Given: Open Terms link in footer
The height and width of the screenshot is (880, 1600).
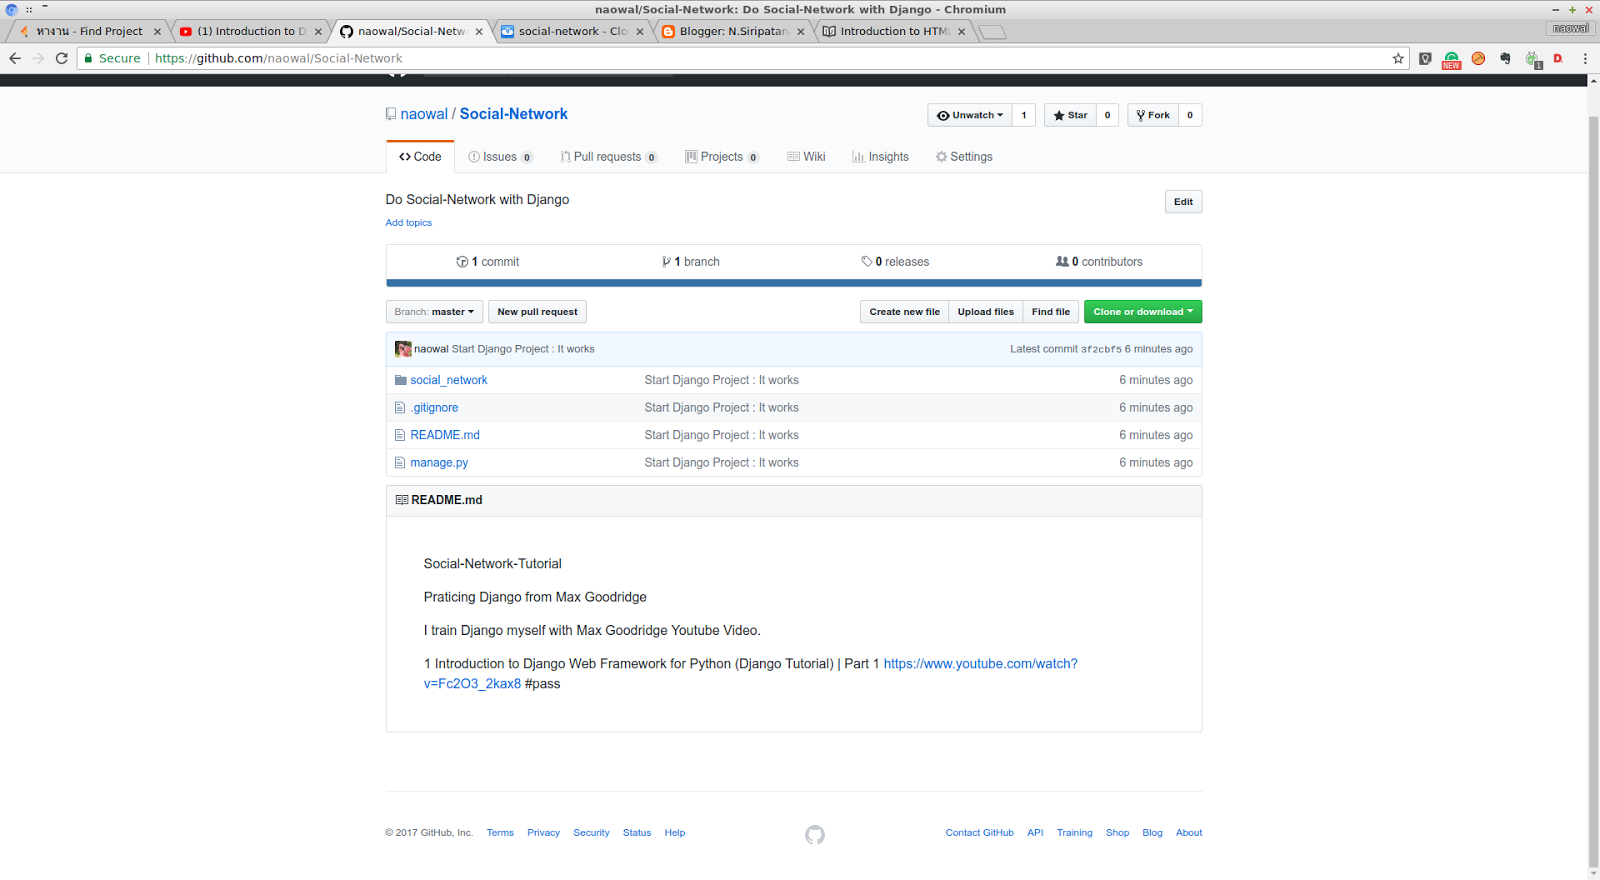Looking at the screenshot, I should point(500,833).
